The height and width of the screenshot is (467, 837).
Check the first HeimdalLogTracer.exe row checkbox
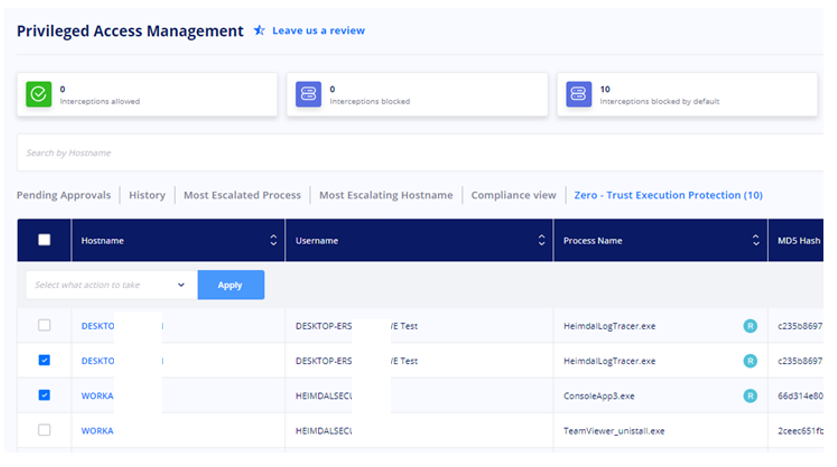coord(44,325)
